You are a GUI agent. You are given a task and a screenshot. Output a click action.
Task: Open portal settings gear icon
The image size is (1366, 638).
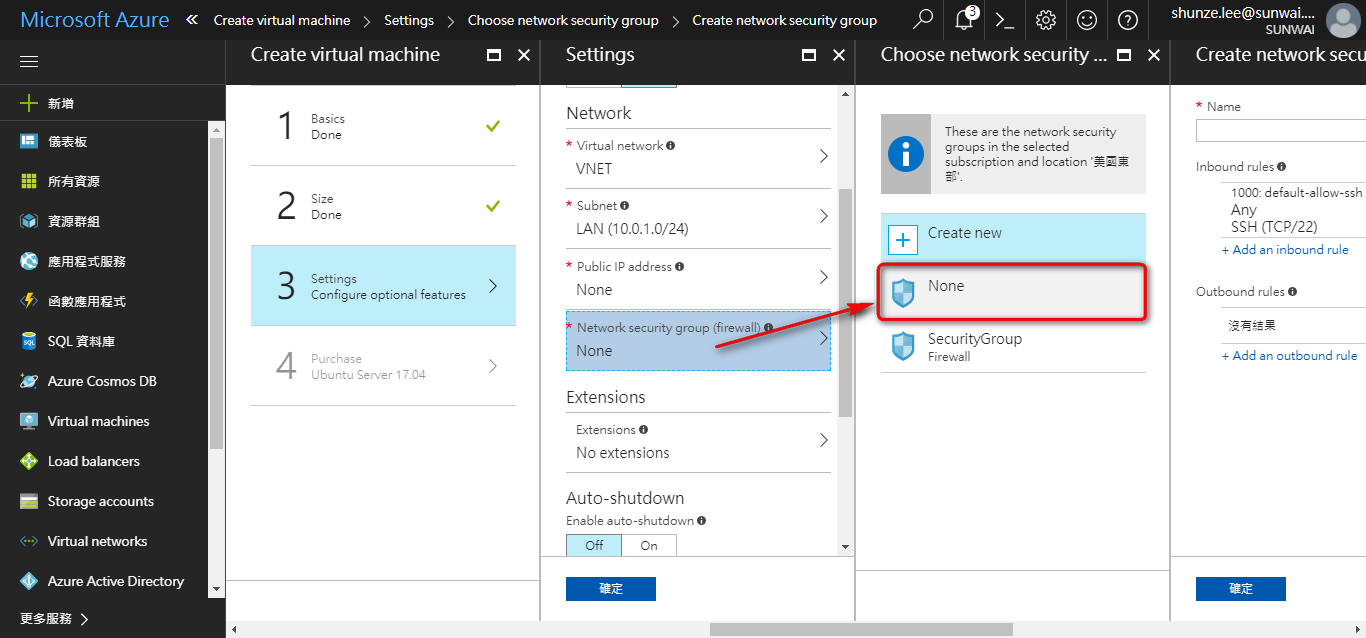(1046, 20)
